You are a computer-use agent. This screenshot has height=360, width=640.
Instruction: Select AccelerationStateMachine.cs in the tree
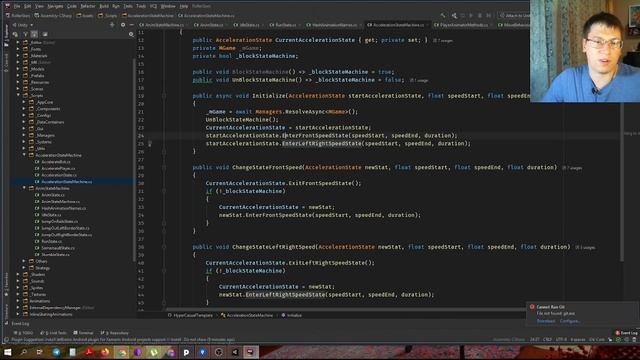[x=67, y=182]
